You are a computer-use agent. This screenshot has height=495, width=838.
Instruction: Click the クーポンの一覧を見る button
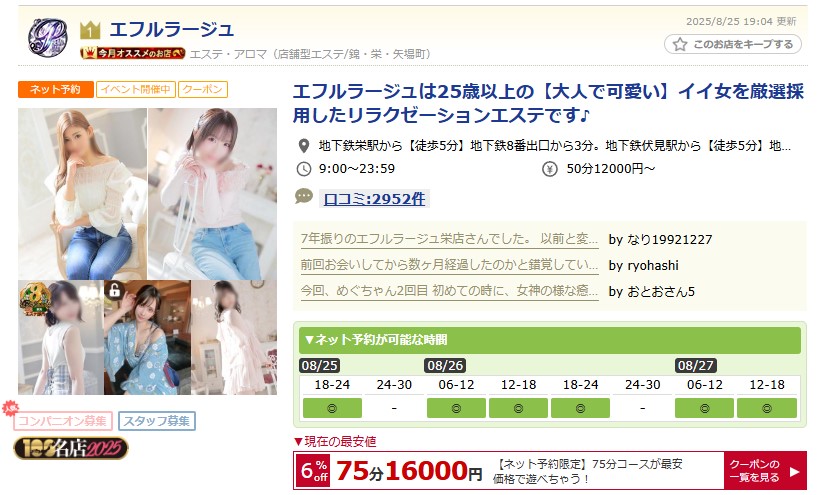(x=765, y=471)
